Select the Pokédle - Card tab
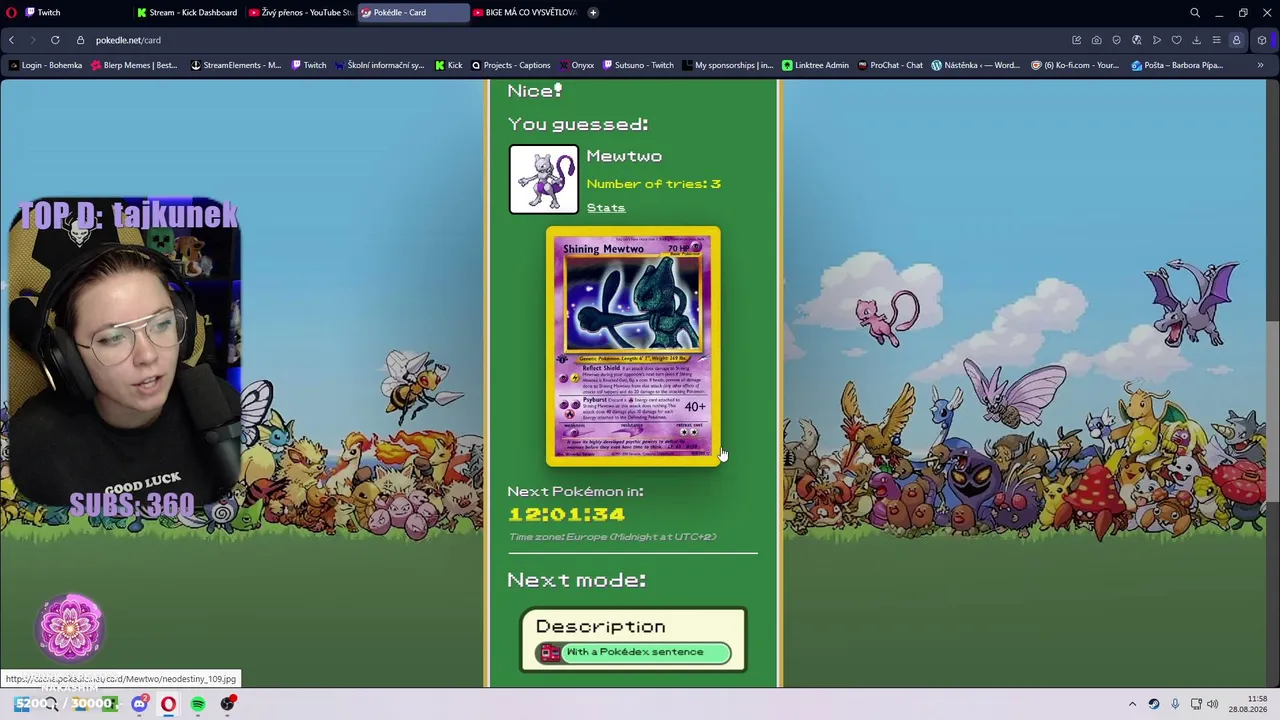 point(412,12)
